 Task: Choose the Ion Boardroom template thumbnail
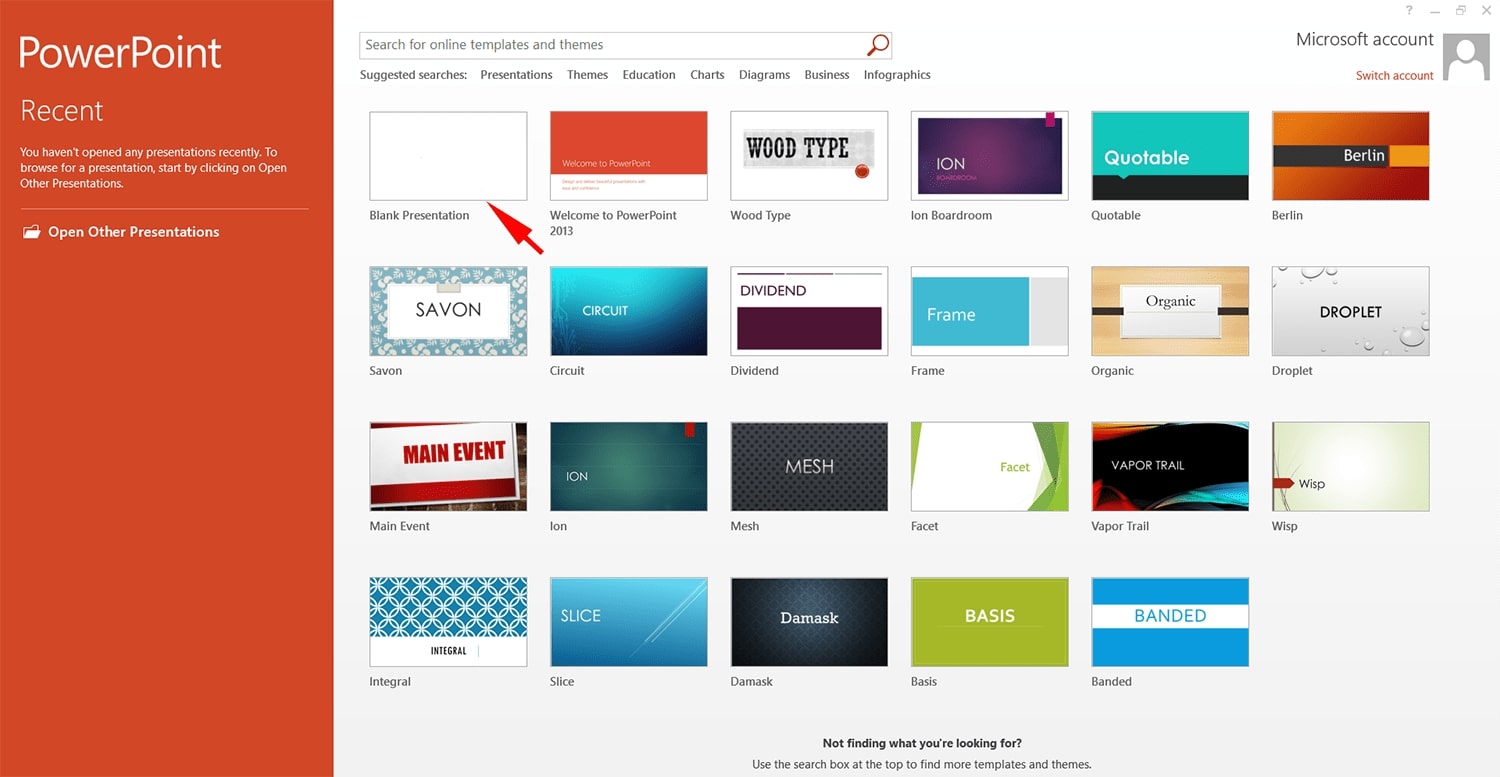coord(990,156)
